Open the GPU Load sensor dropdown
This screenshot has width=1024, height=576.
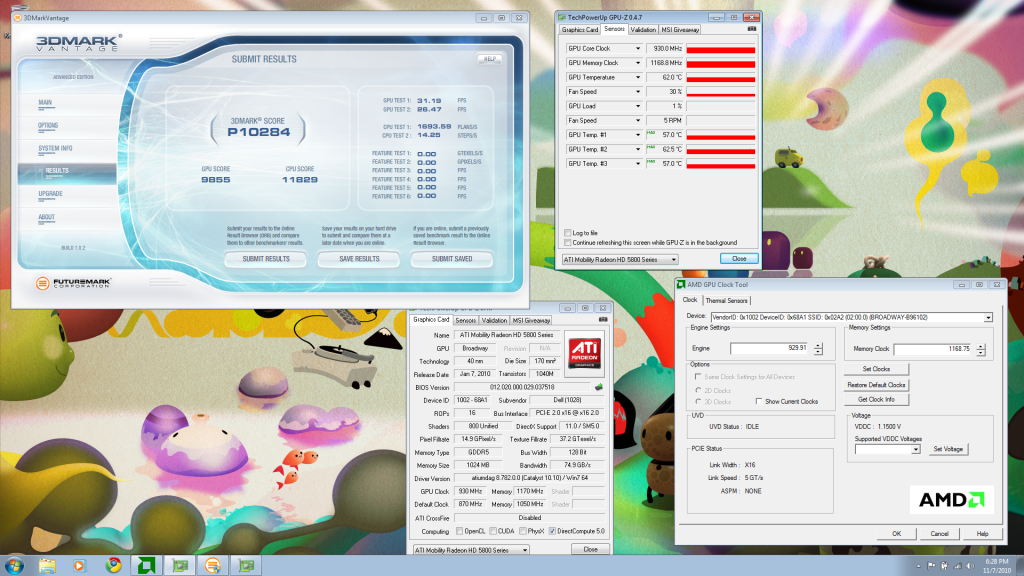click(638, 106)
